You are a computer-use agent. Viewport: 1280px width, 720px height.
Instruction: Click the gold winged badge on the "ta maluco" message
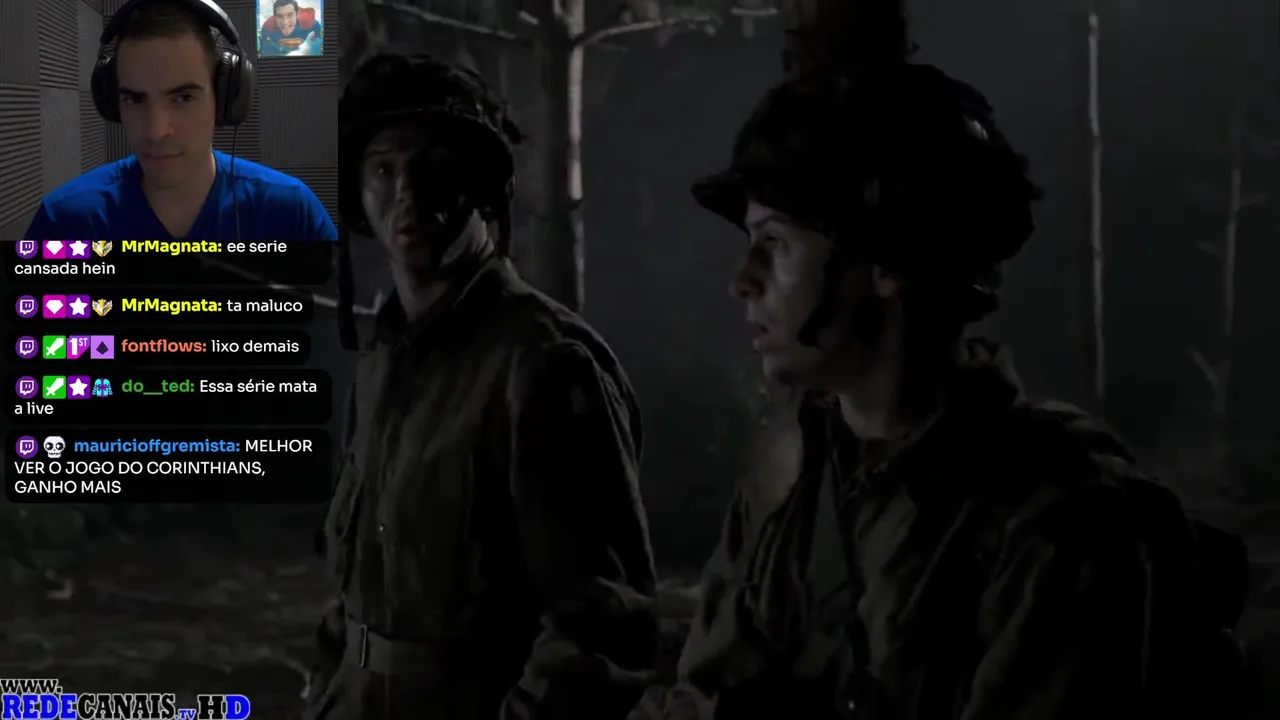point(102,306)
